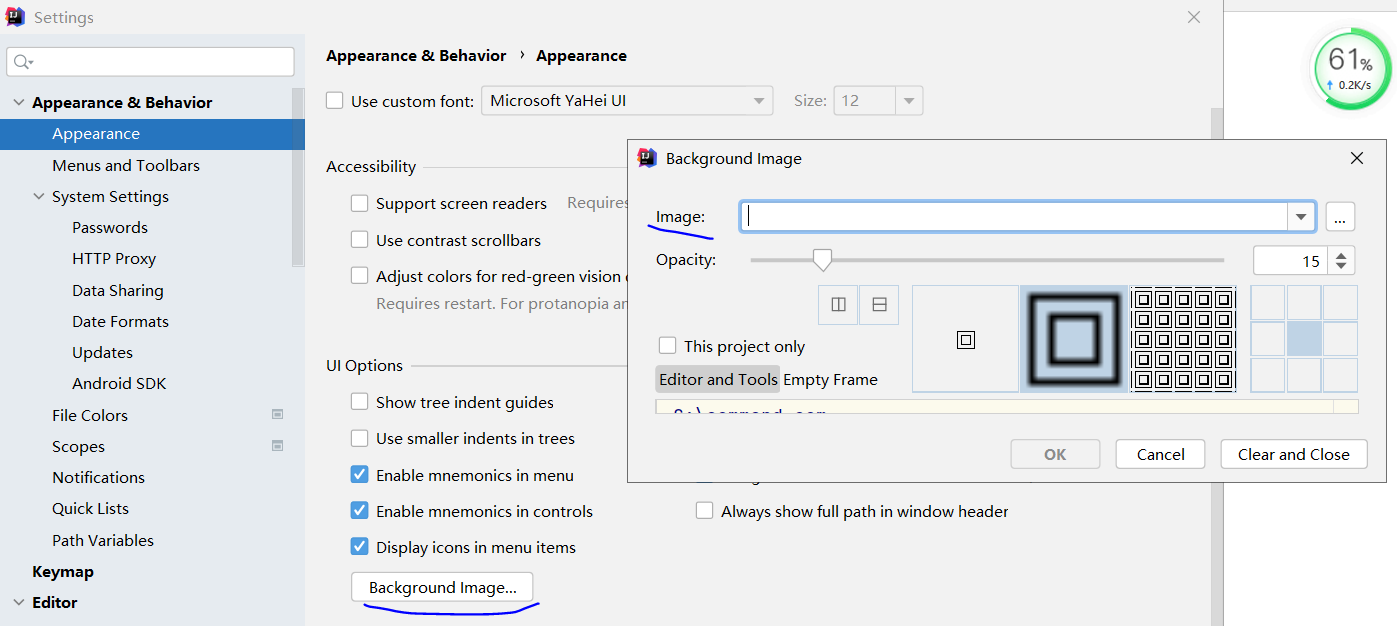Click into the Image path input field

click(x=1014, y=216)
